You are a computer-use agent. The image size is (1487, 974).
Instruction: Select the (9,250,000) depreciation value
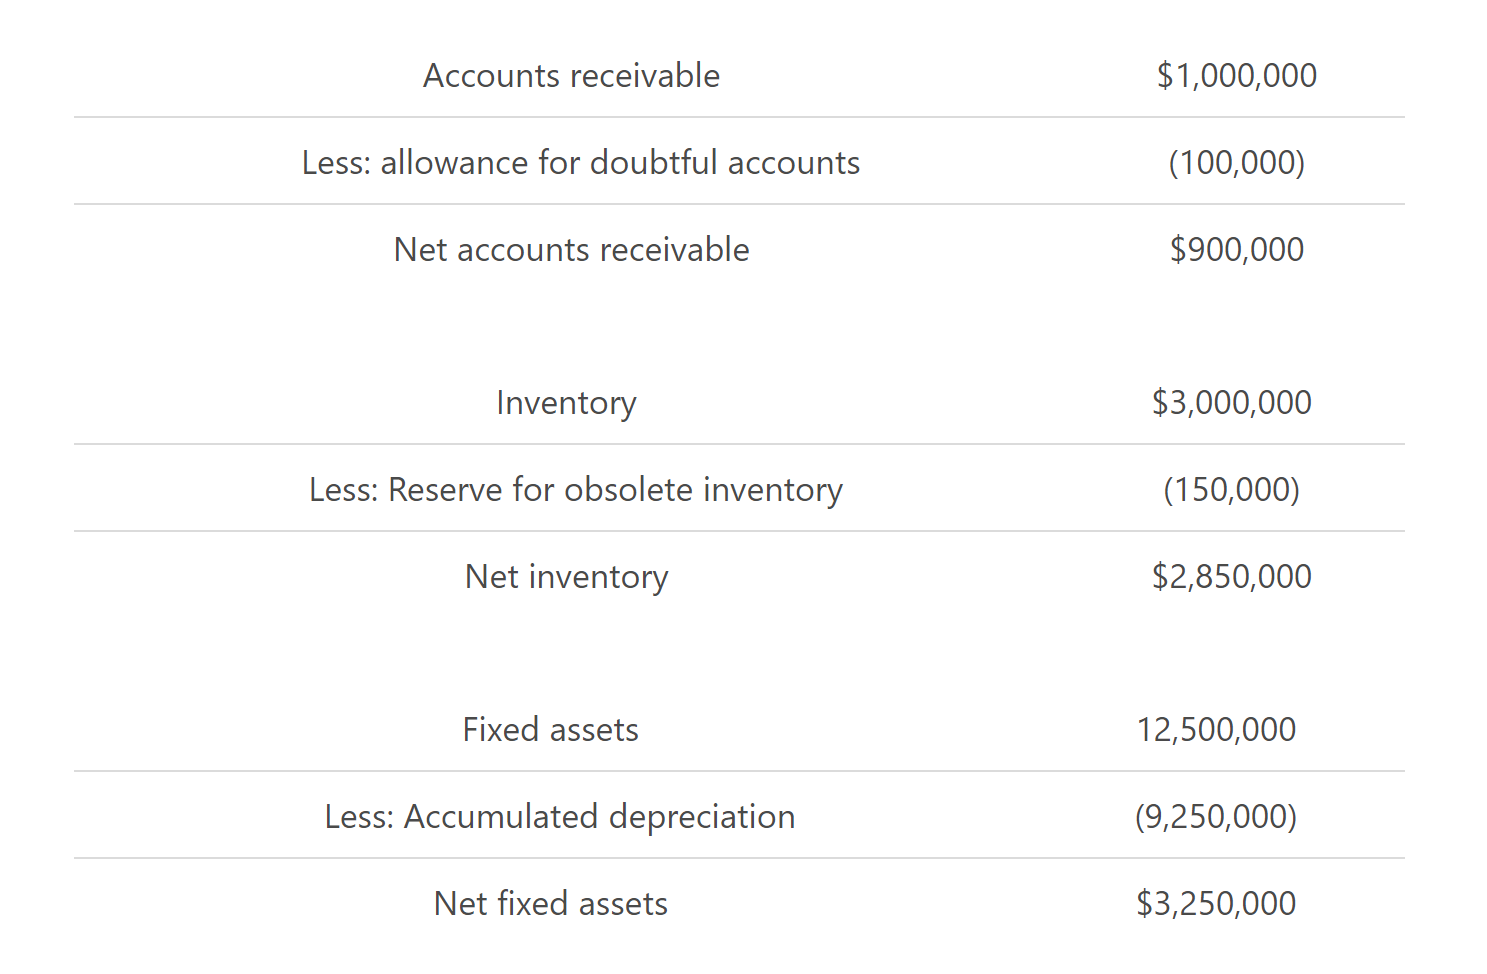(x=1216, y=817)
